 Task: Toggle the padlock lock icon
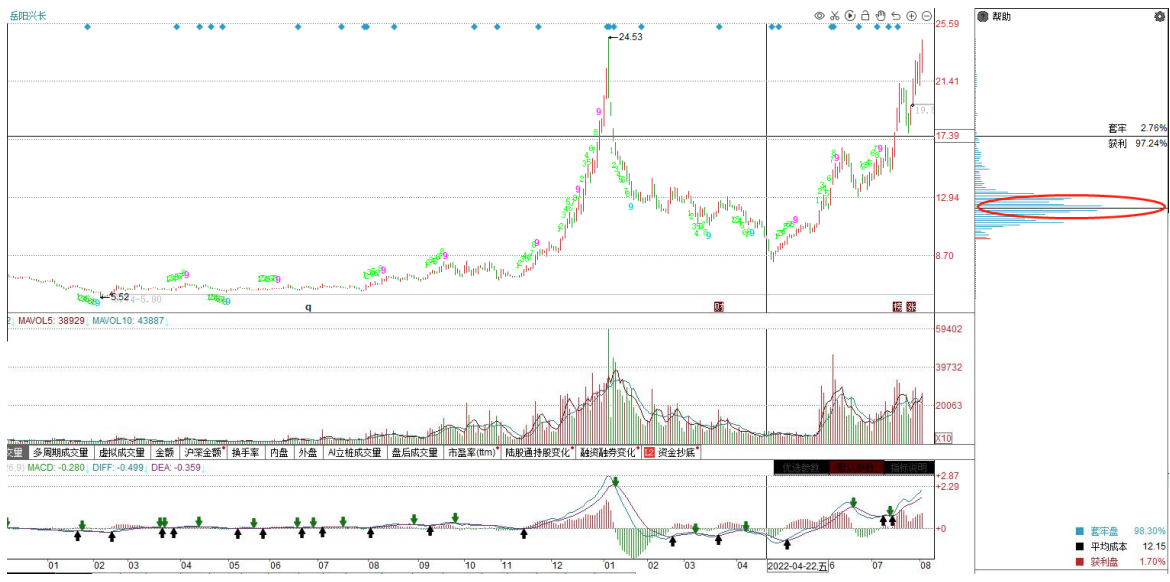tap(865, 16)
